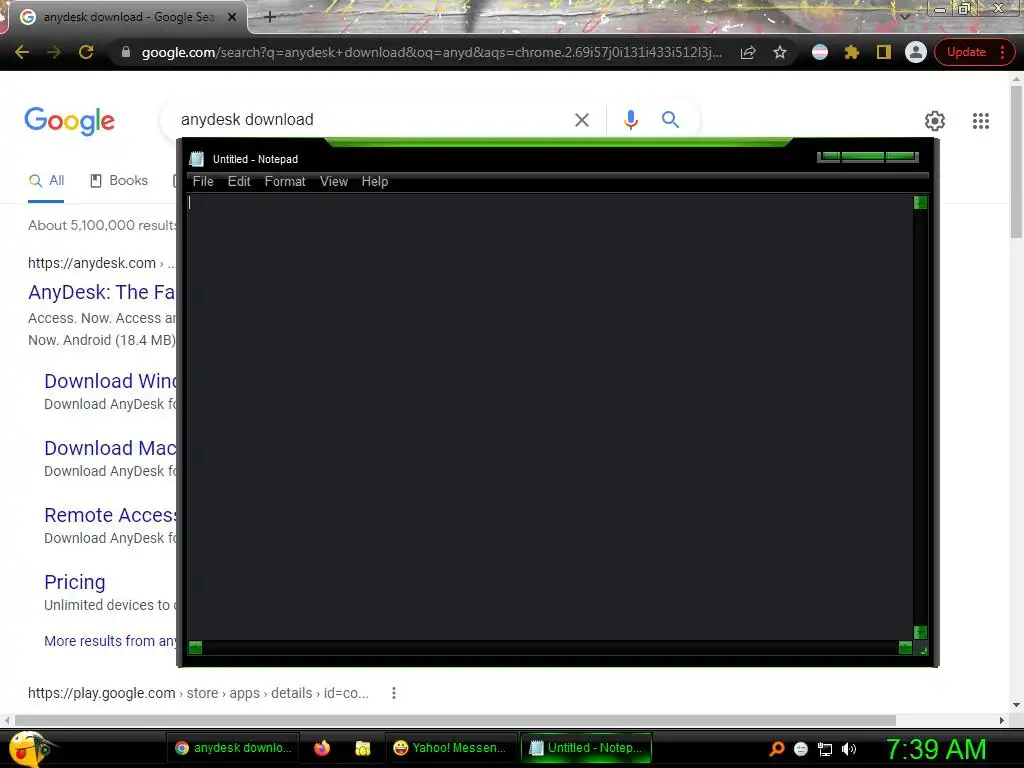The image size is (1024, 768).
Task: Click the network tray icon
Action: [x=825, y=749]
